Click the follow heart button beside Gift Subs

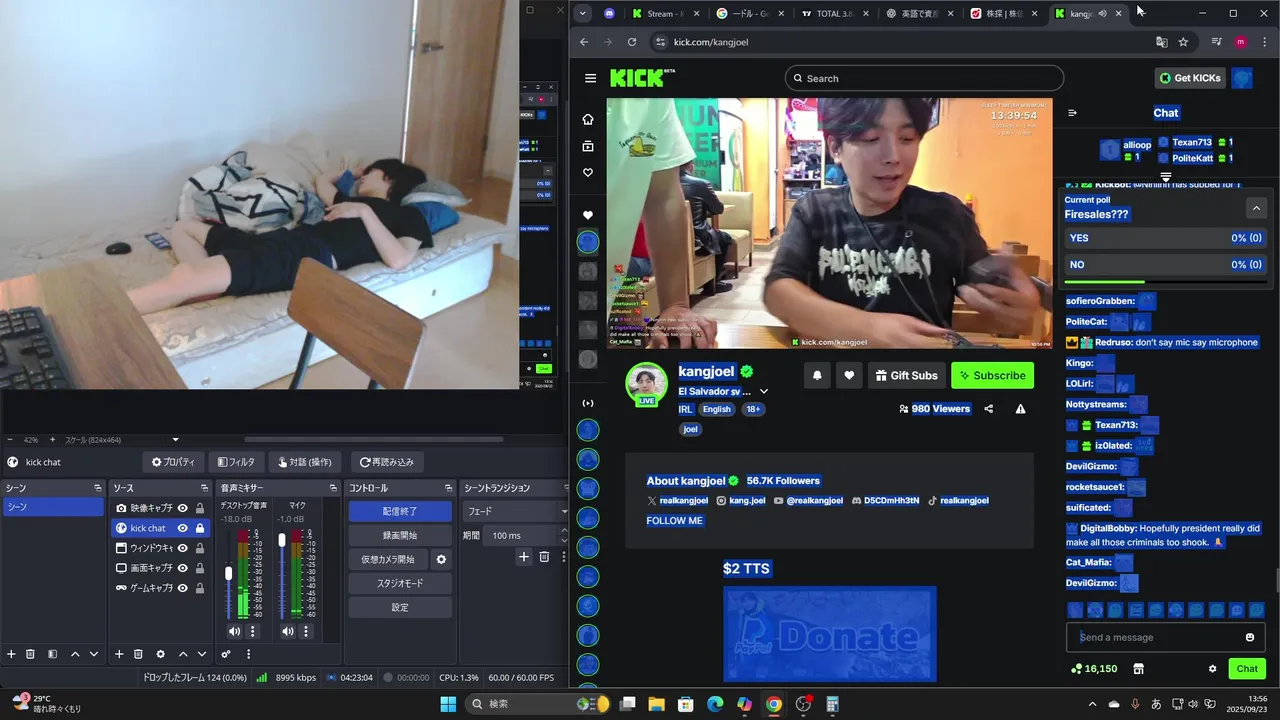point(849,375)
